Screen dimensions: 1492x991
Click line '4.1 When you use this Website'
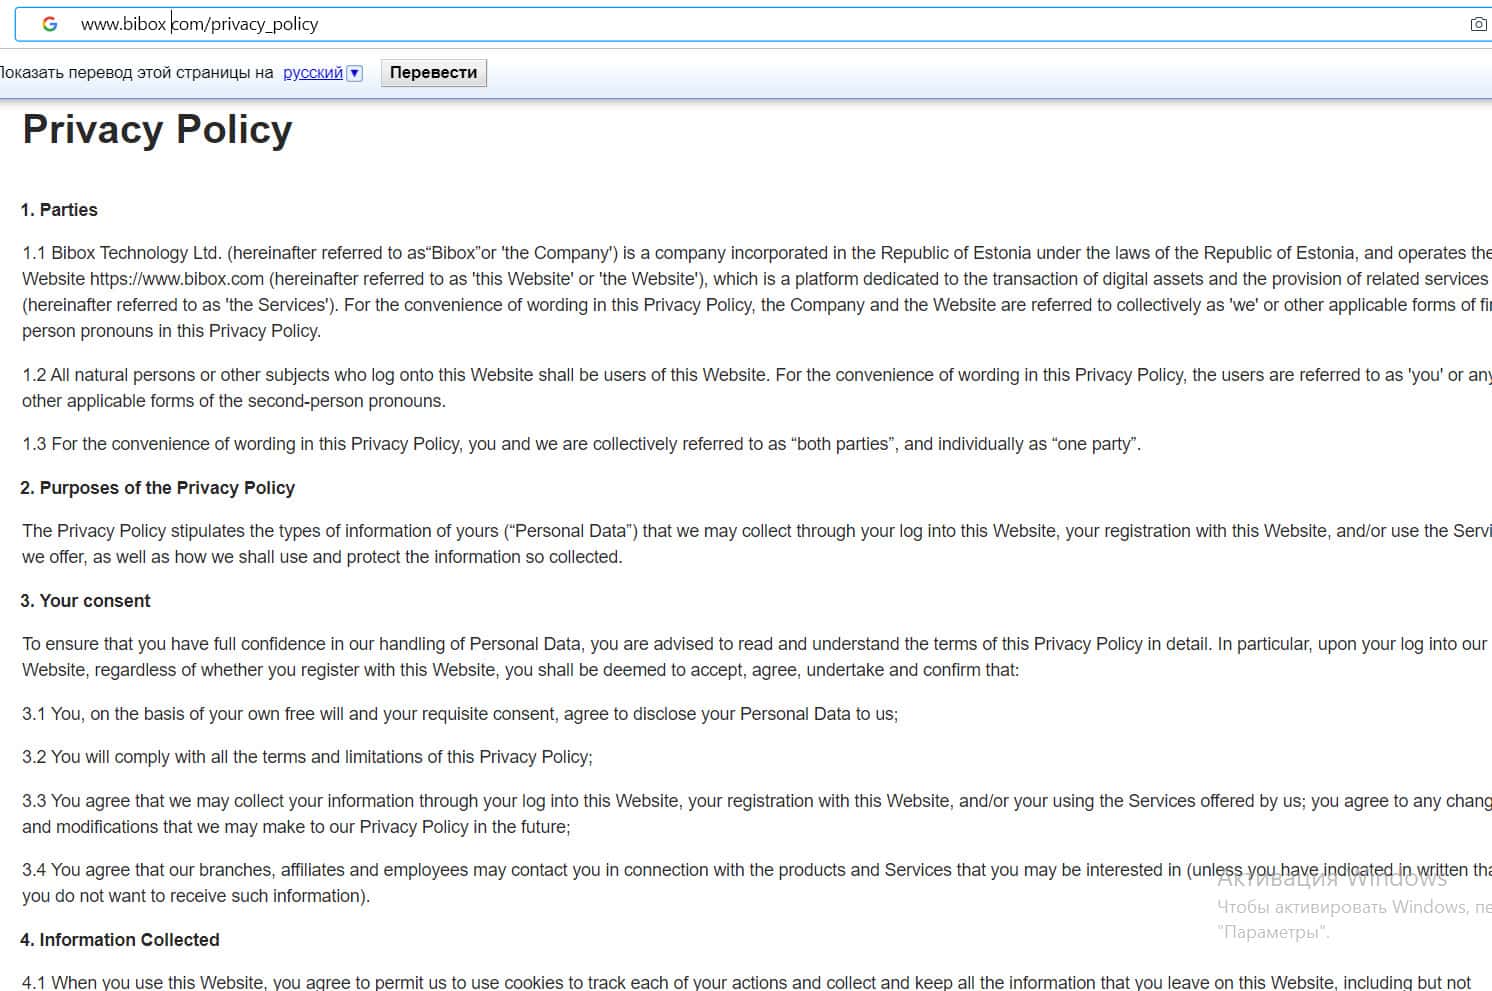tap(747, 983)
